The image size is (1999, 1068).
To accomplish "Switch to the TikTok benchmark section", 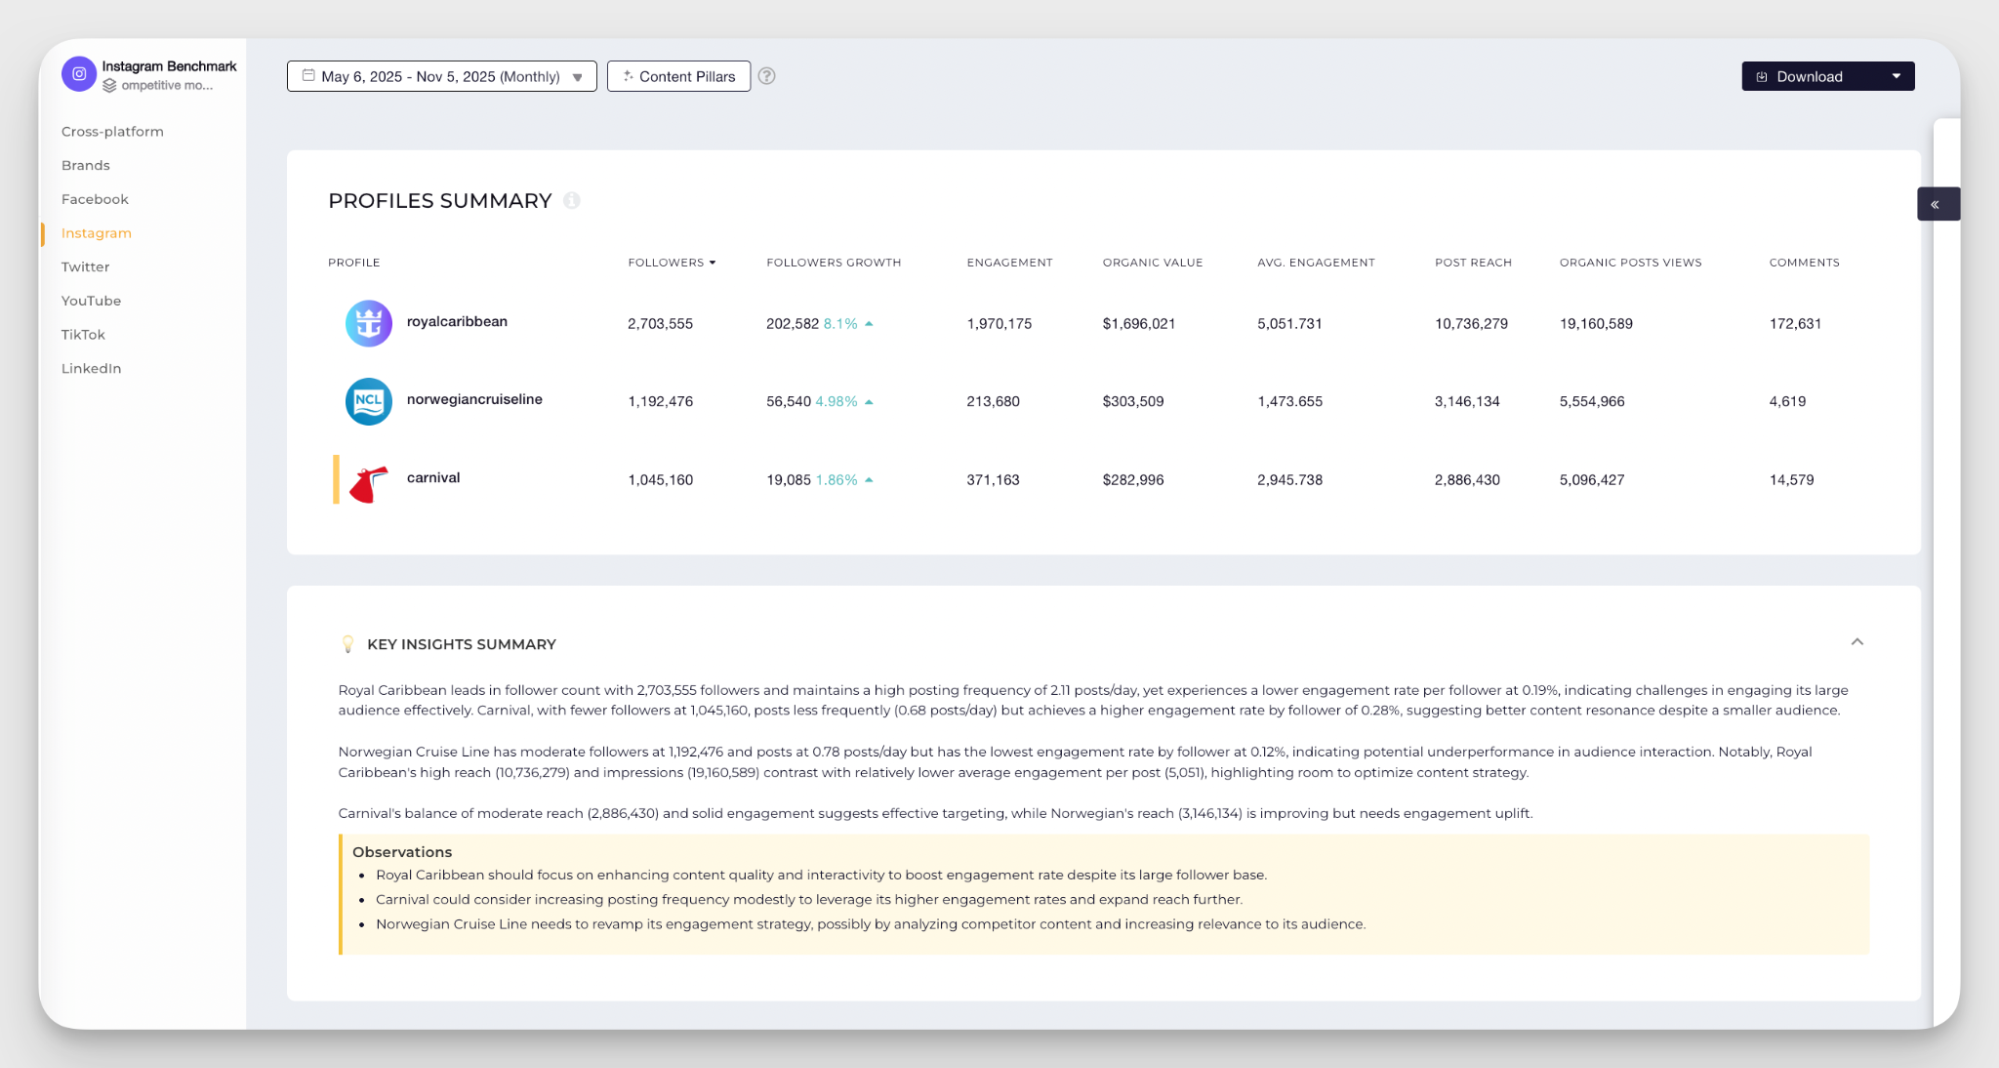I will pyautogui.click(x=83, y=334).
